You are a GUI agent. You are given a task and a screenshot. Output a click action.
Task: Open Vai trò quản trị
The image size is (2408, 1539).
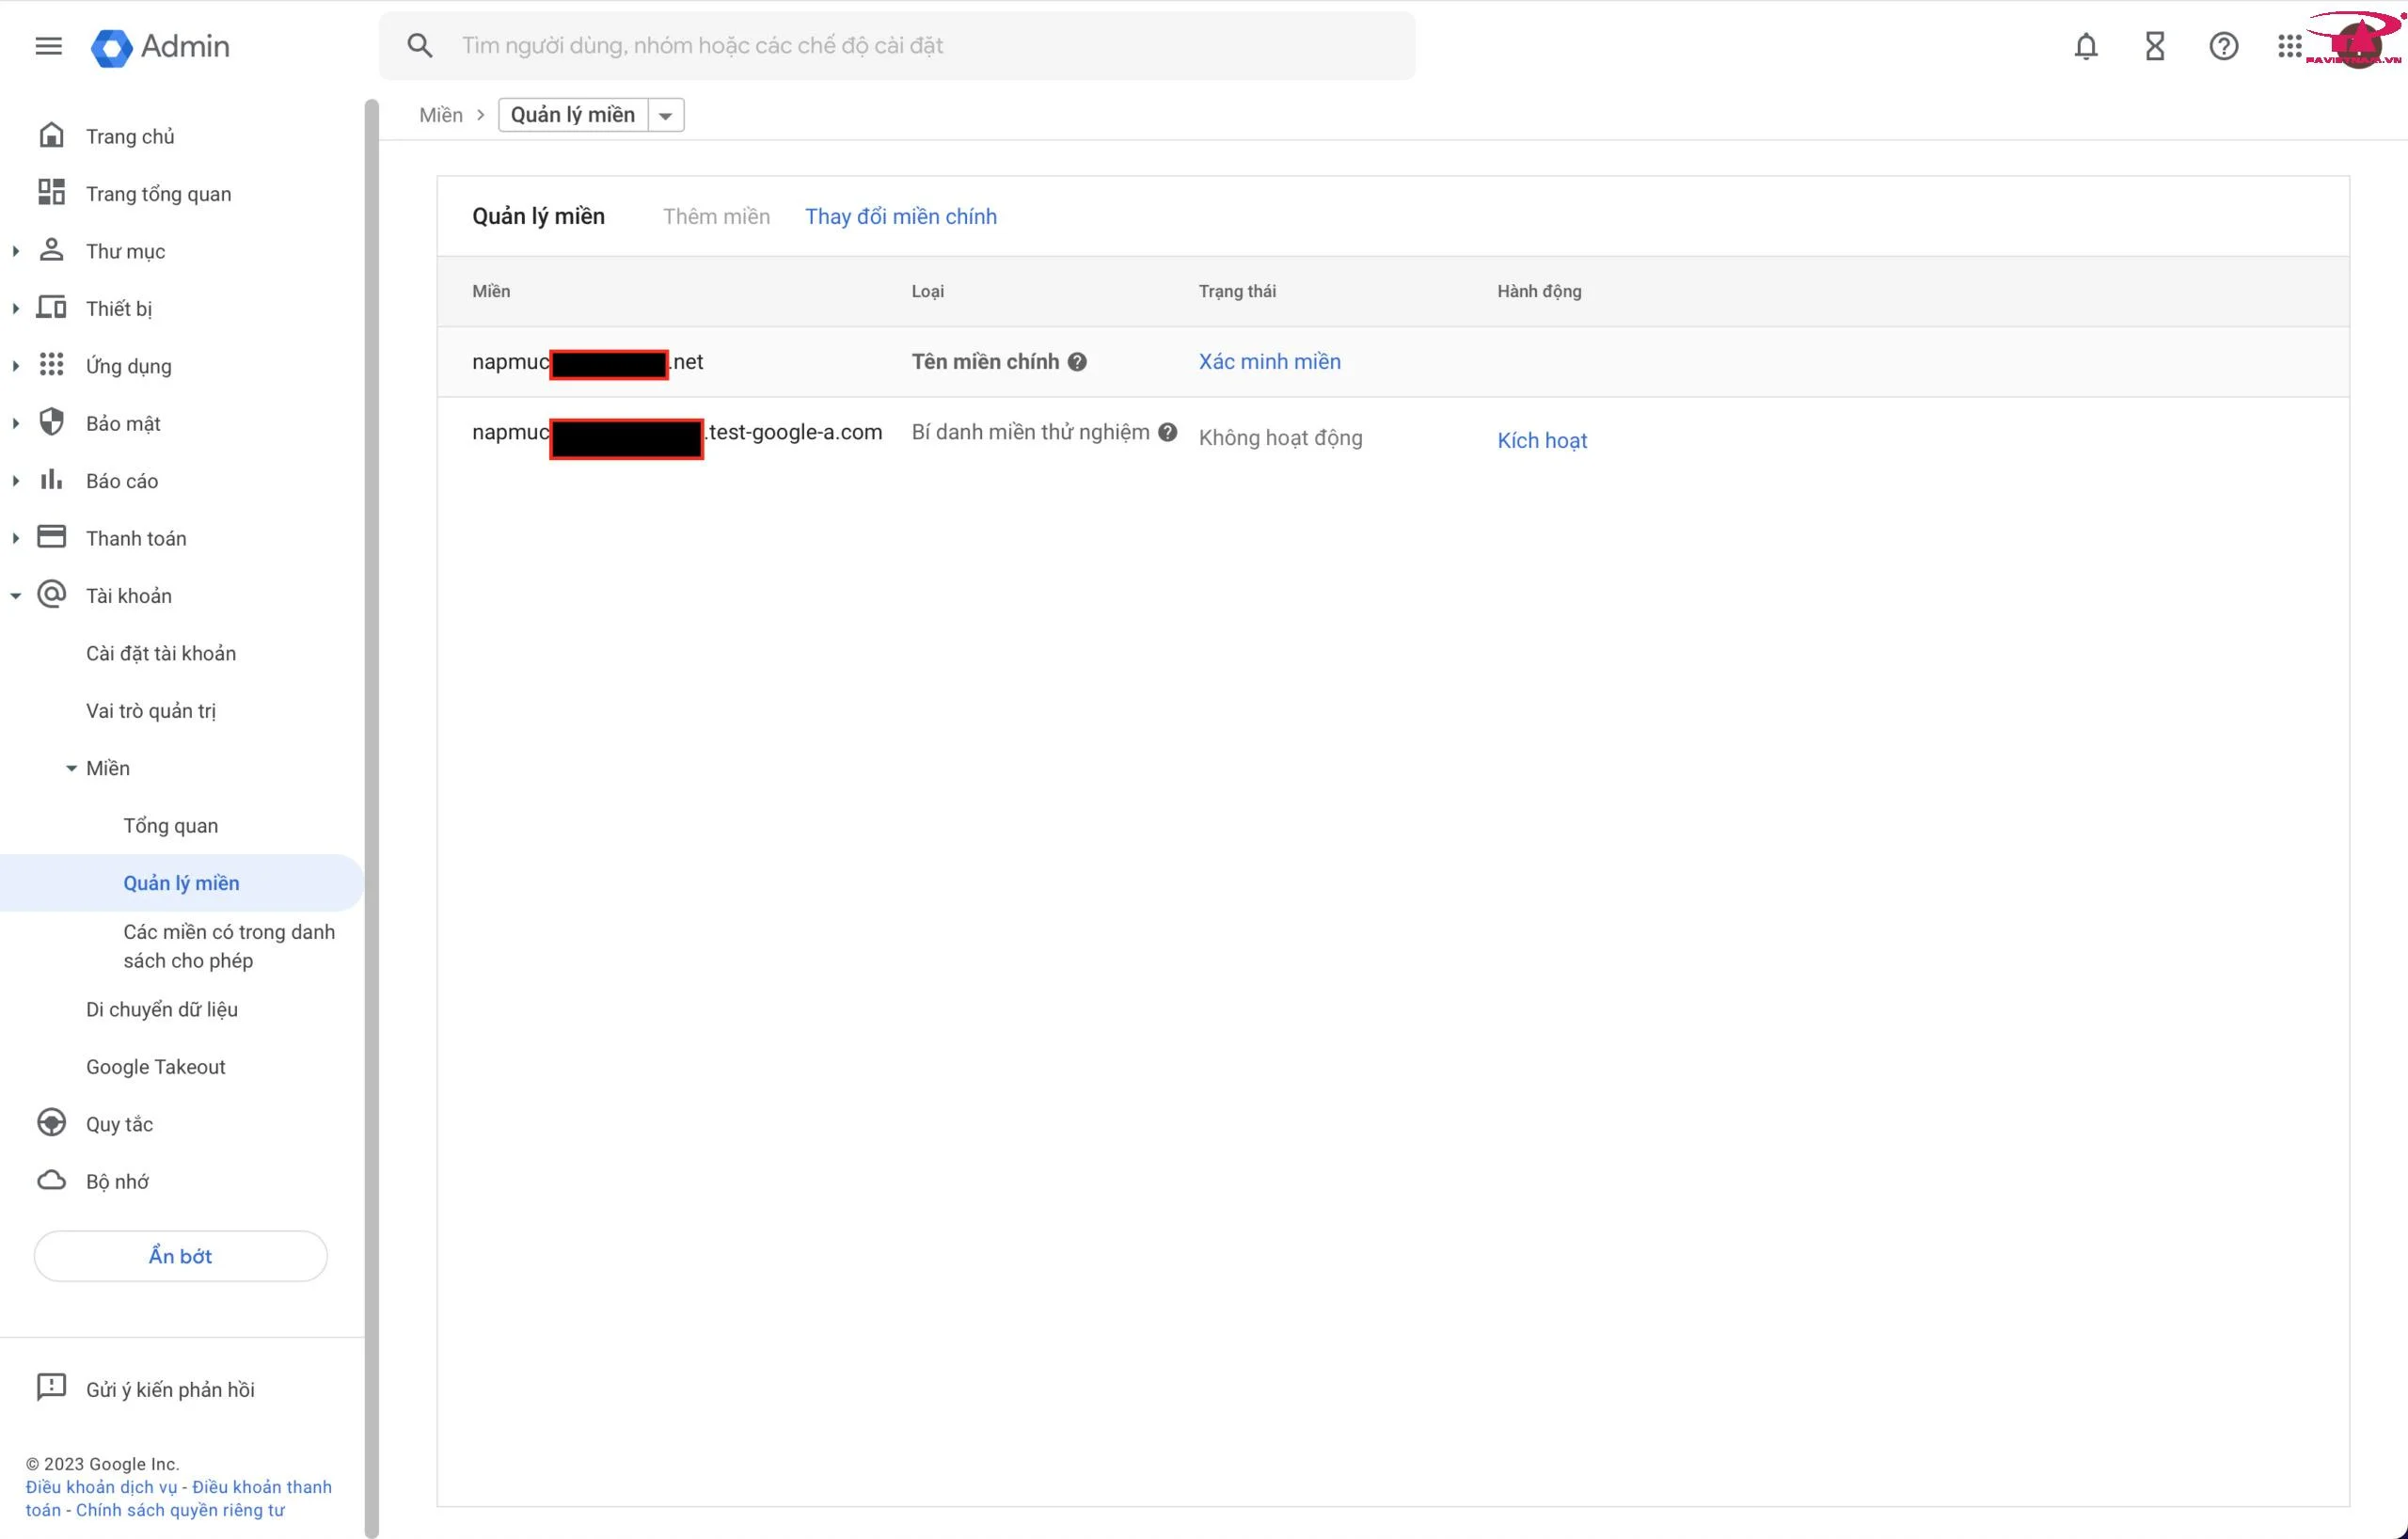click(x=151, y=711)
